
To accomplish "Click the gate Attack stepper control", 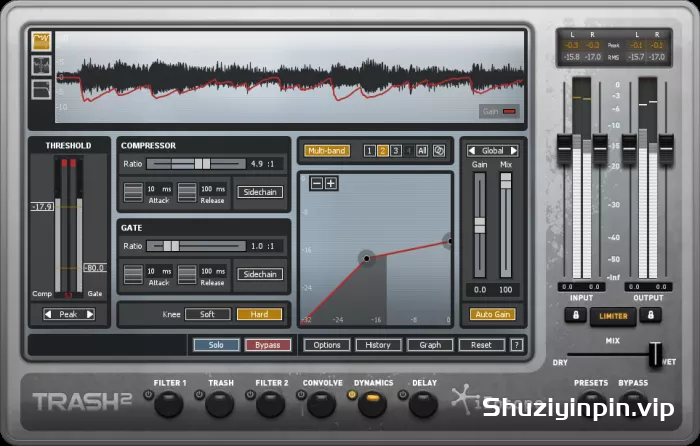I will [x=133, y=275].
